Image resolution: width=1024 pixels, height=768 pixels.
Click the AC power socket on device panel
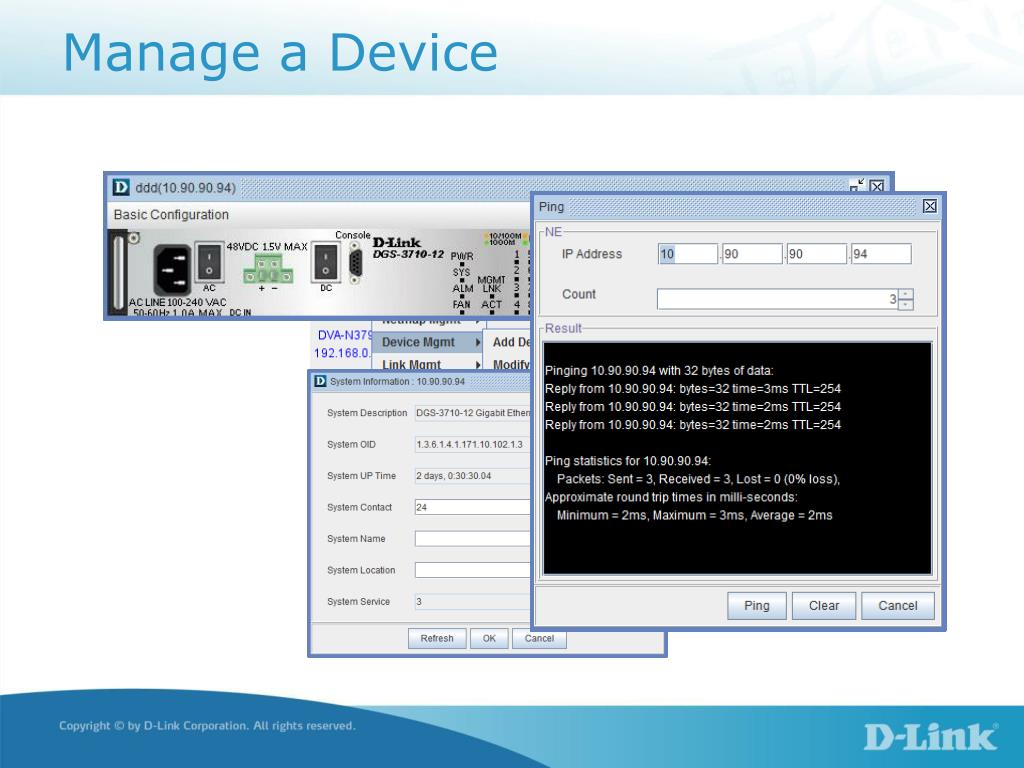(172, 270)
